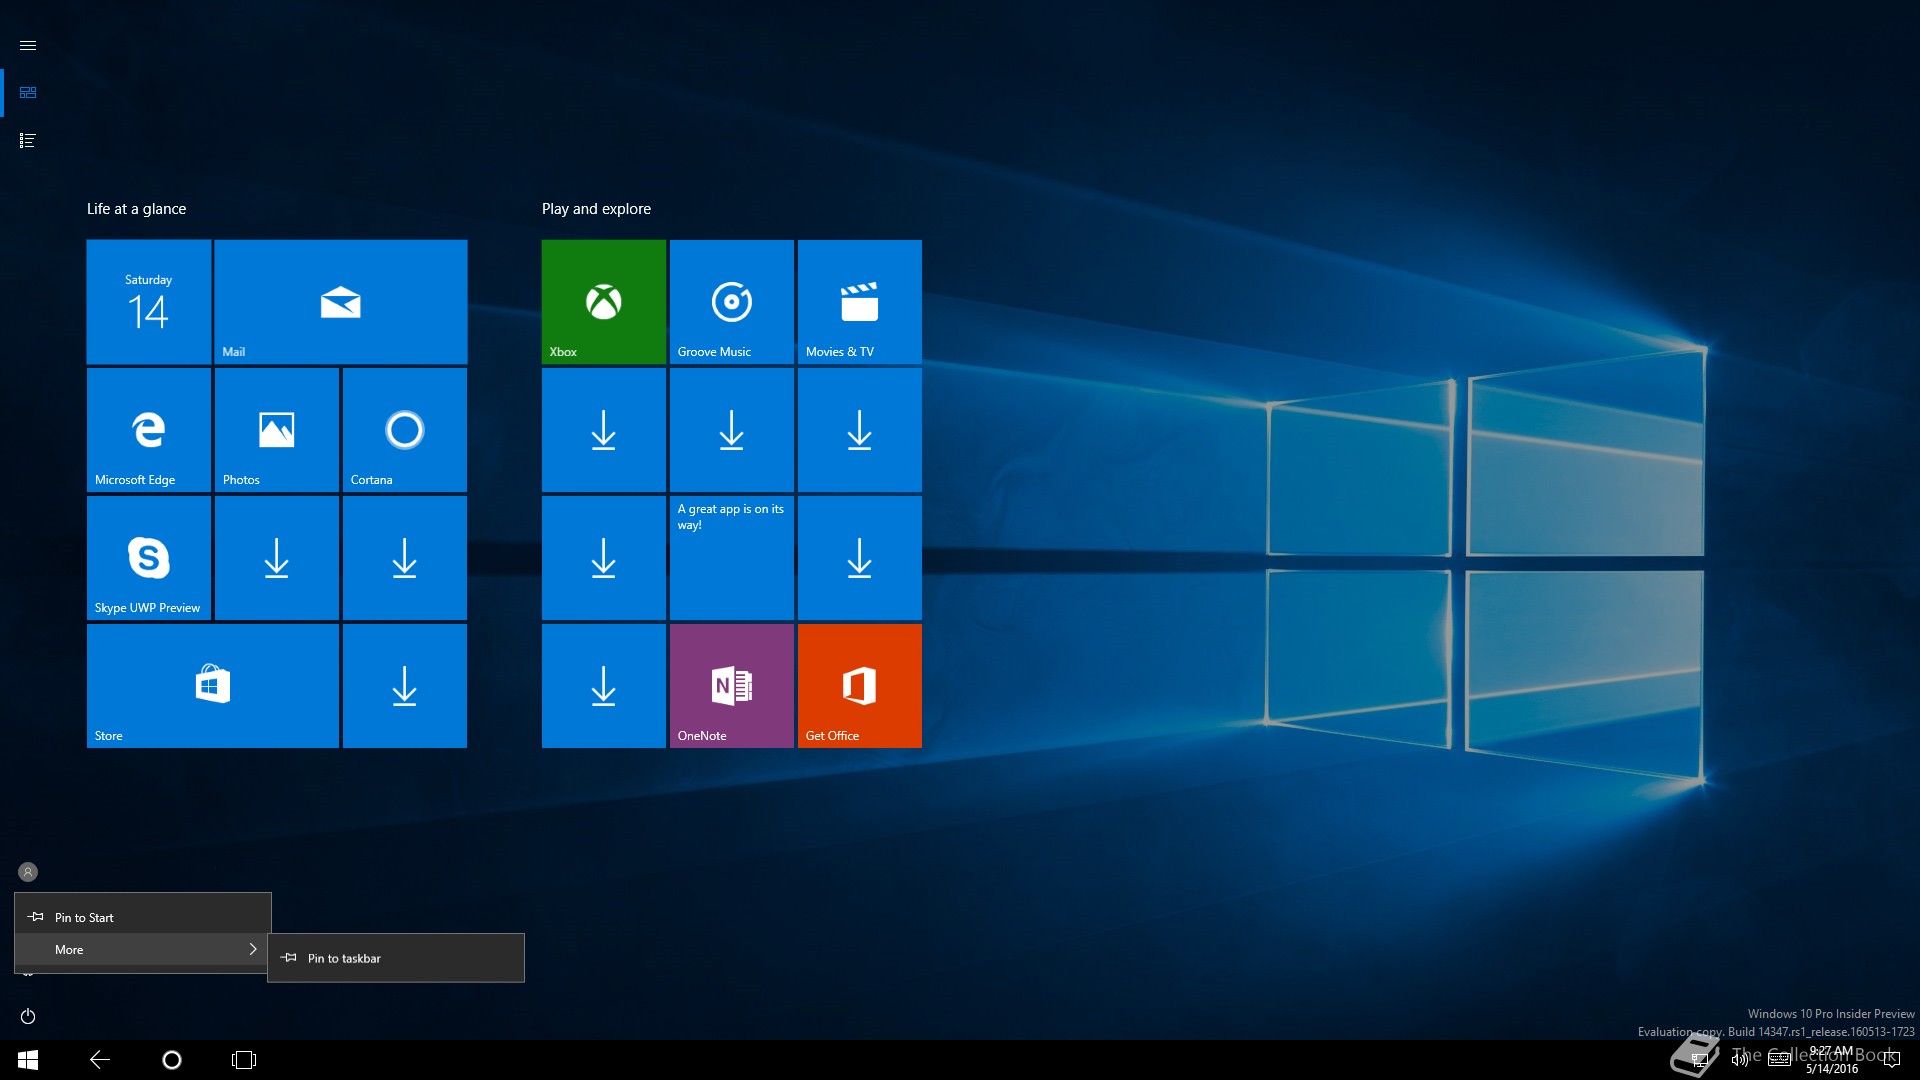Open the Action Center notification icon

[1891, 1060]
